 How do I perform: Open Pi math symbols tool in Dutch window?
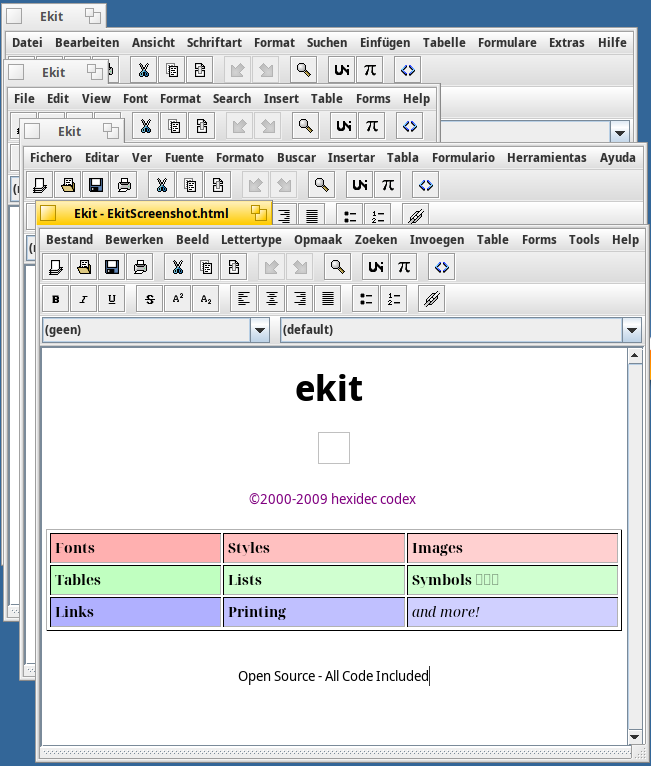click(x=404, y=267)
